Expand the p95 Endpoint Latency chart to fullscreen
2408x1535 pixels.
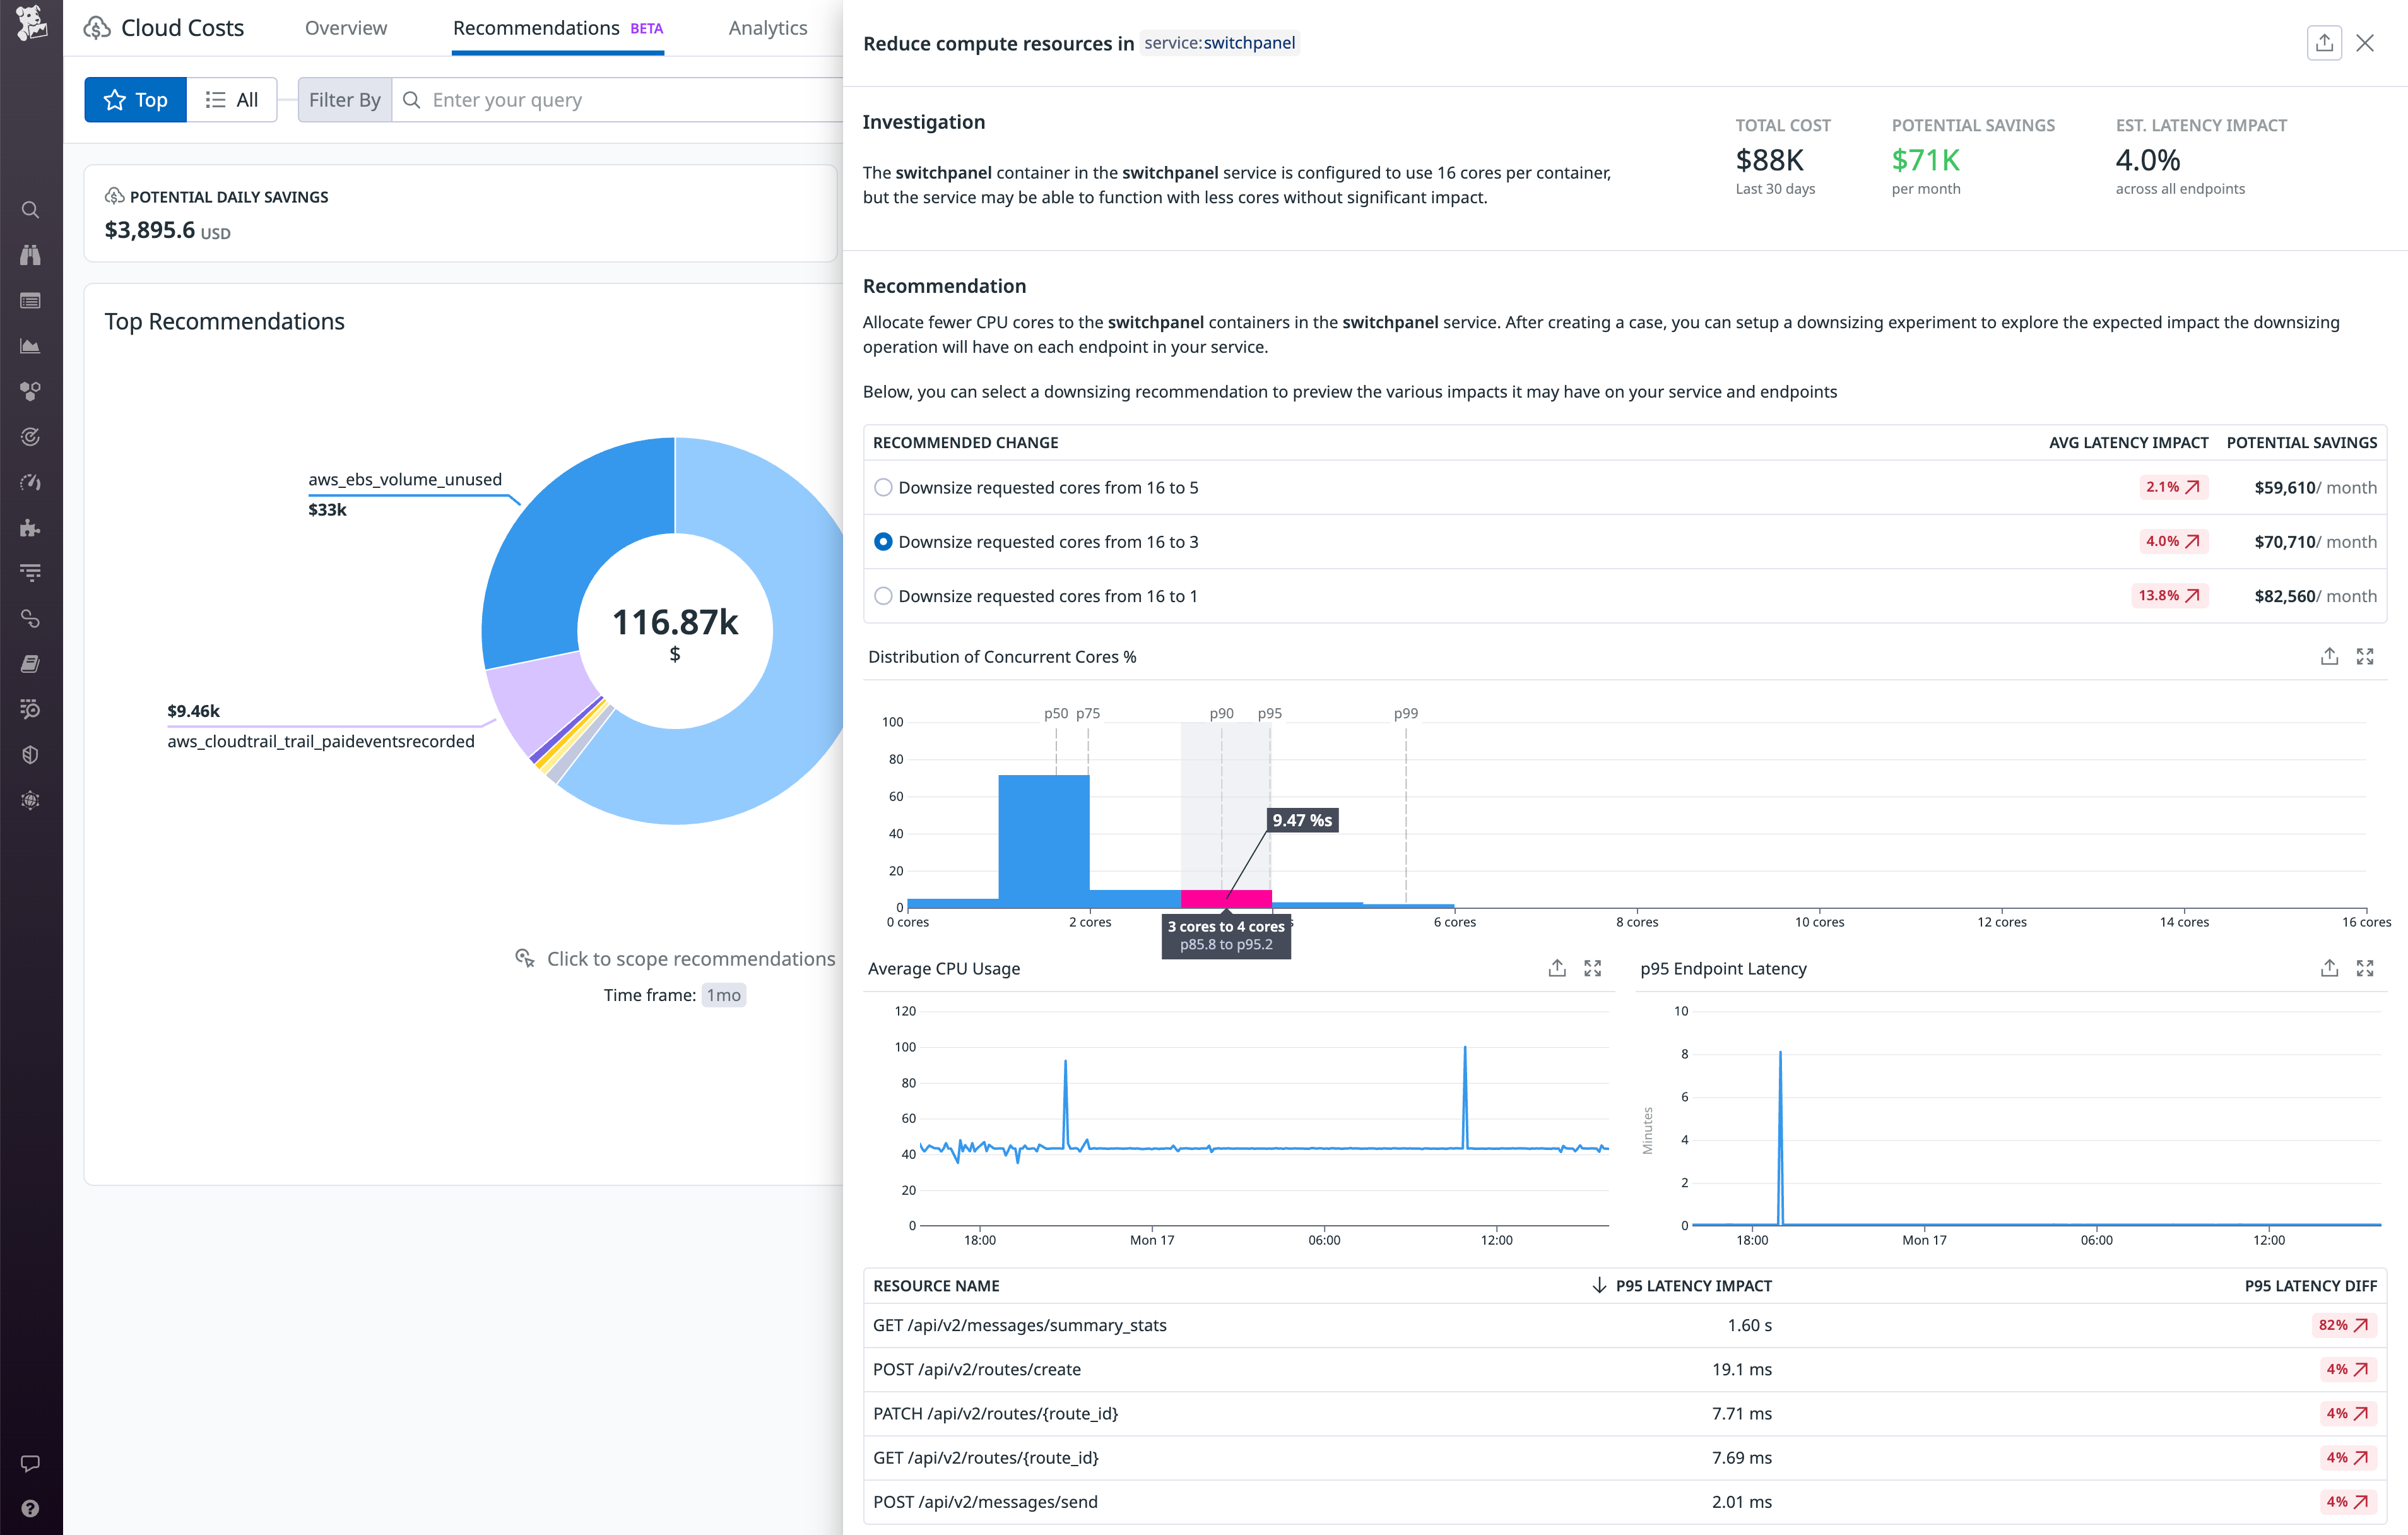(2366, 968)
